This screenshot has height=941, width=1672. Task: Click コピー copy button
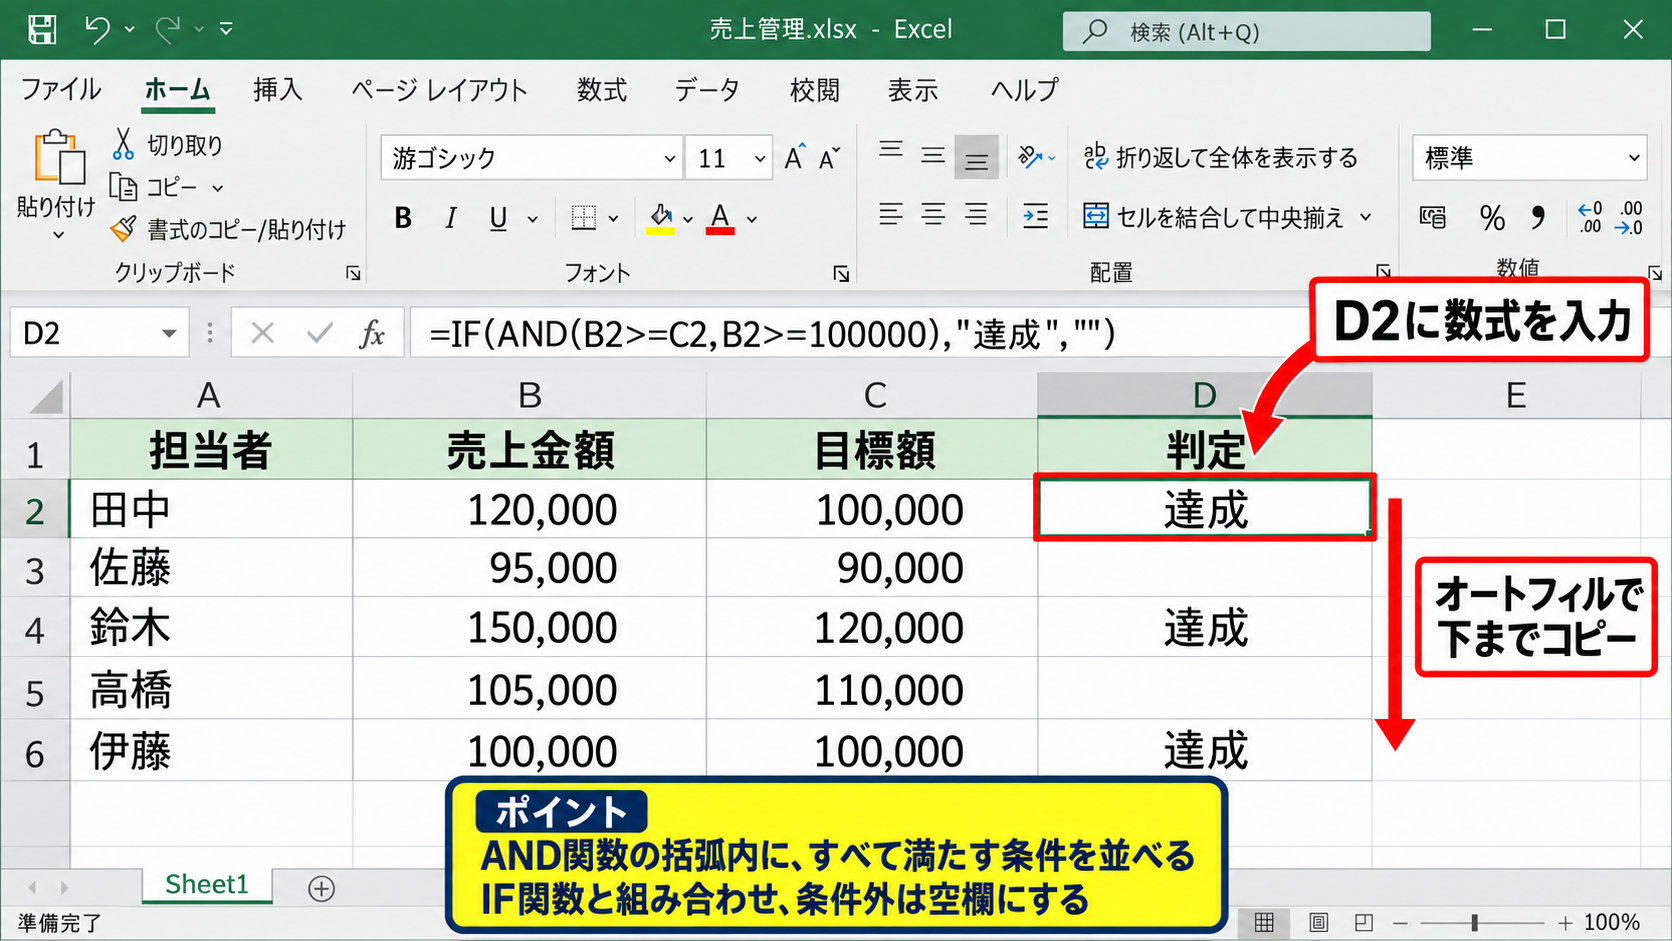click(x=153, y=187)
